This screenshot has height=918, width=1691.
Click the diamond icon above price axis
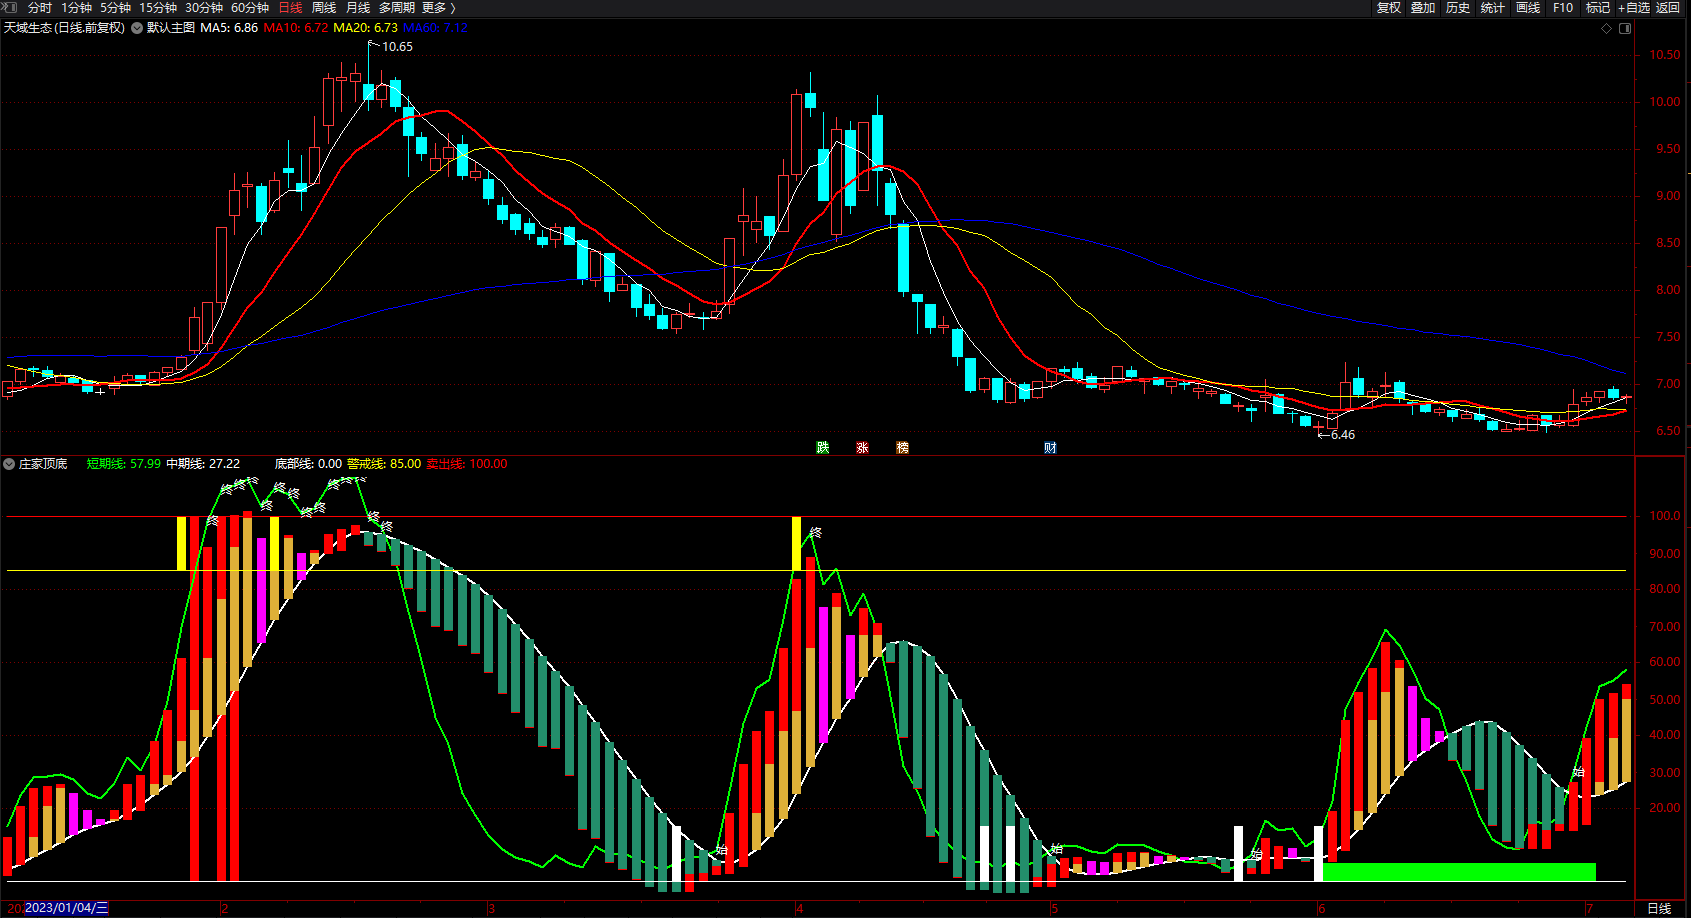tap(1607, 28)
